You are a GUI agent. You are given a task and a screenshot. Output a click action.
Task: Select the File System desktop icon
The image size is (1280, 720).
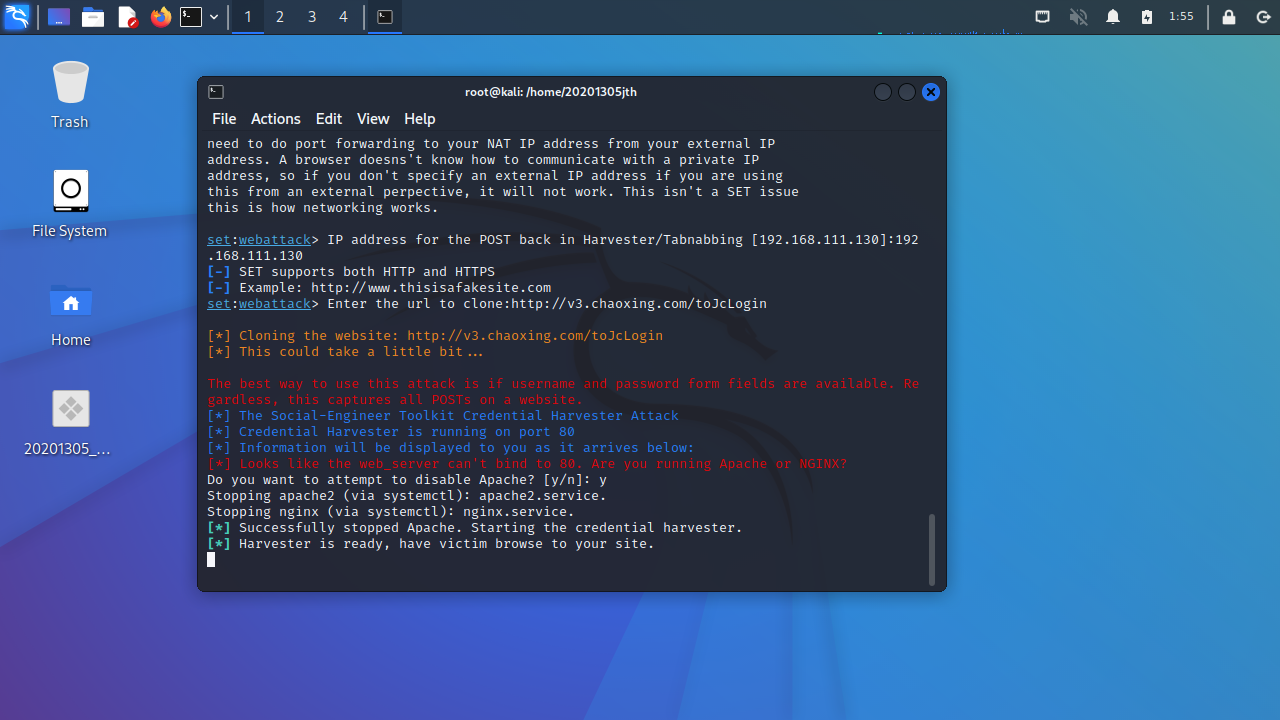[70, 204]
